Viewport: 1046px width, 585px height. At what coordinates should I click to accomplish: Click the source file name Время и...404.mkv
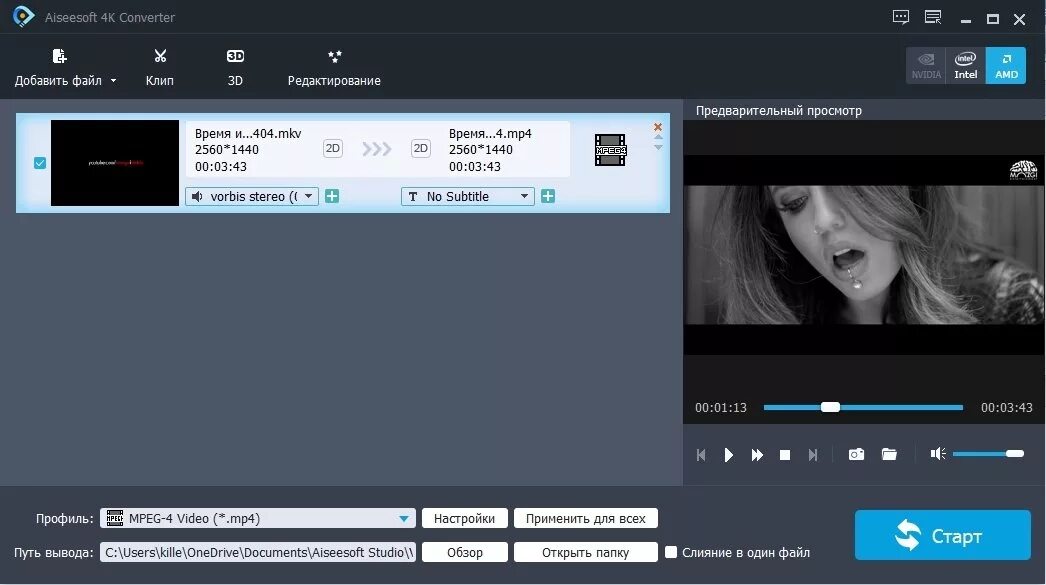[x=248, y=133]
